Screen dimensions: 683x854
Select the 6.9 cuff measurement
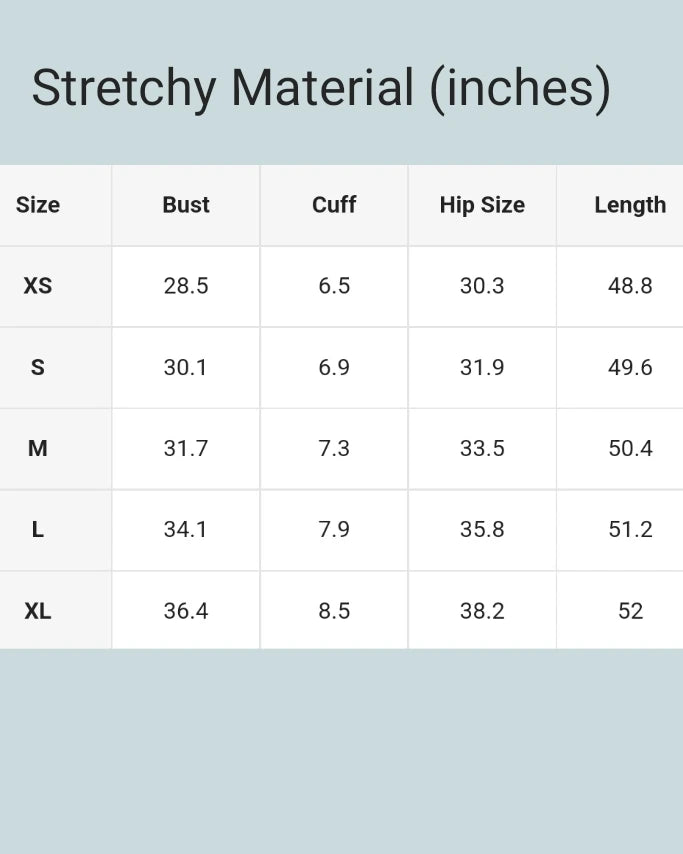pos(334,367)
